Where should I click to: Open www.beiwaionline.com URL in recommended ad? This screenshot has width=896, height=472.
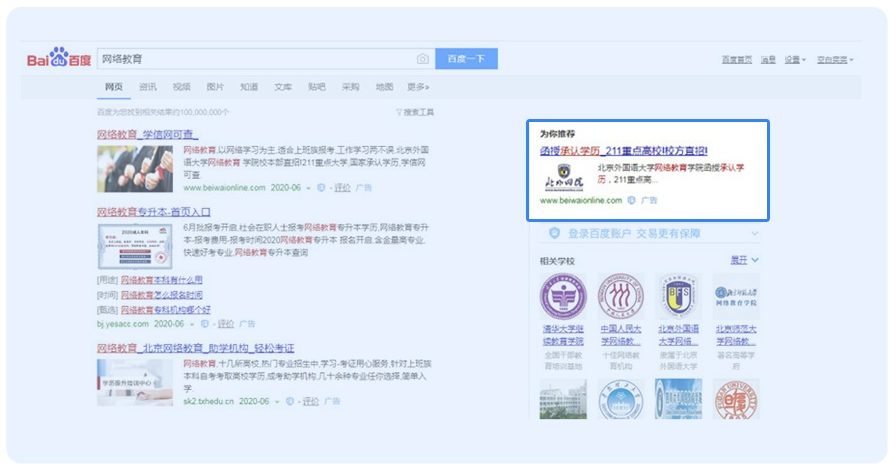tap(581, 201)
